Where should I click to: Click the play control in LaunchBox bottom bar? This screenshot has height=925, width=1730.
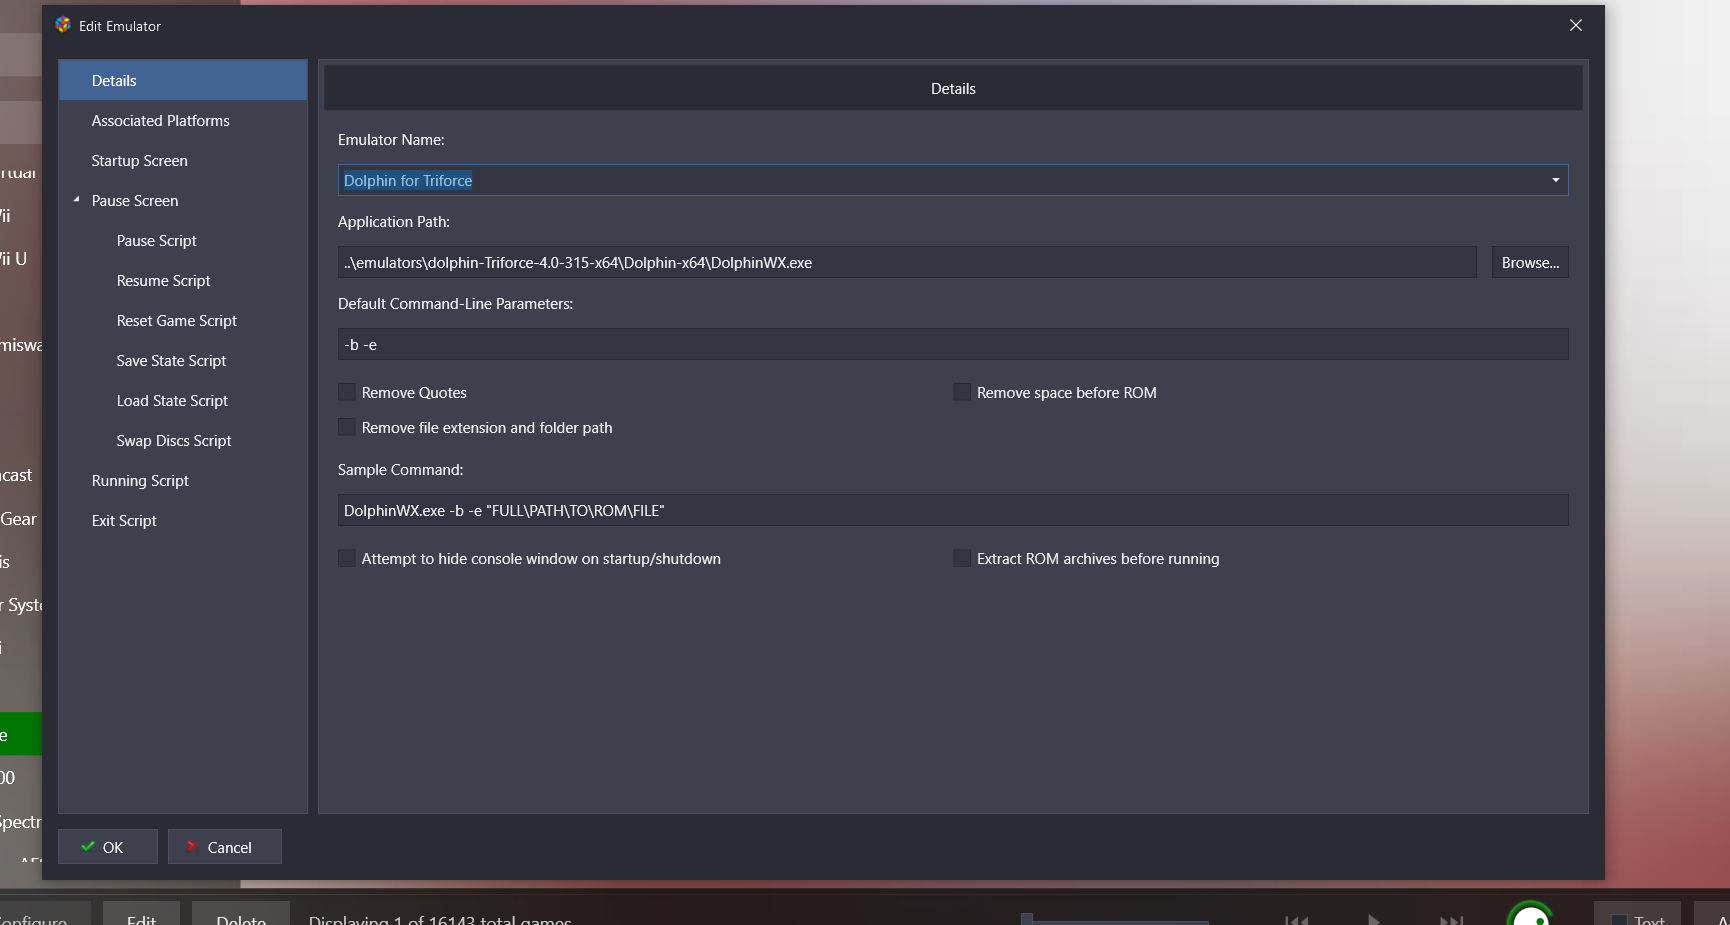tap(1374, 919)
